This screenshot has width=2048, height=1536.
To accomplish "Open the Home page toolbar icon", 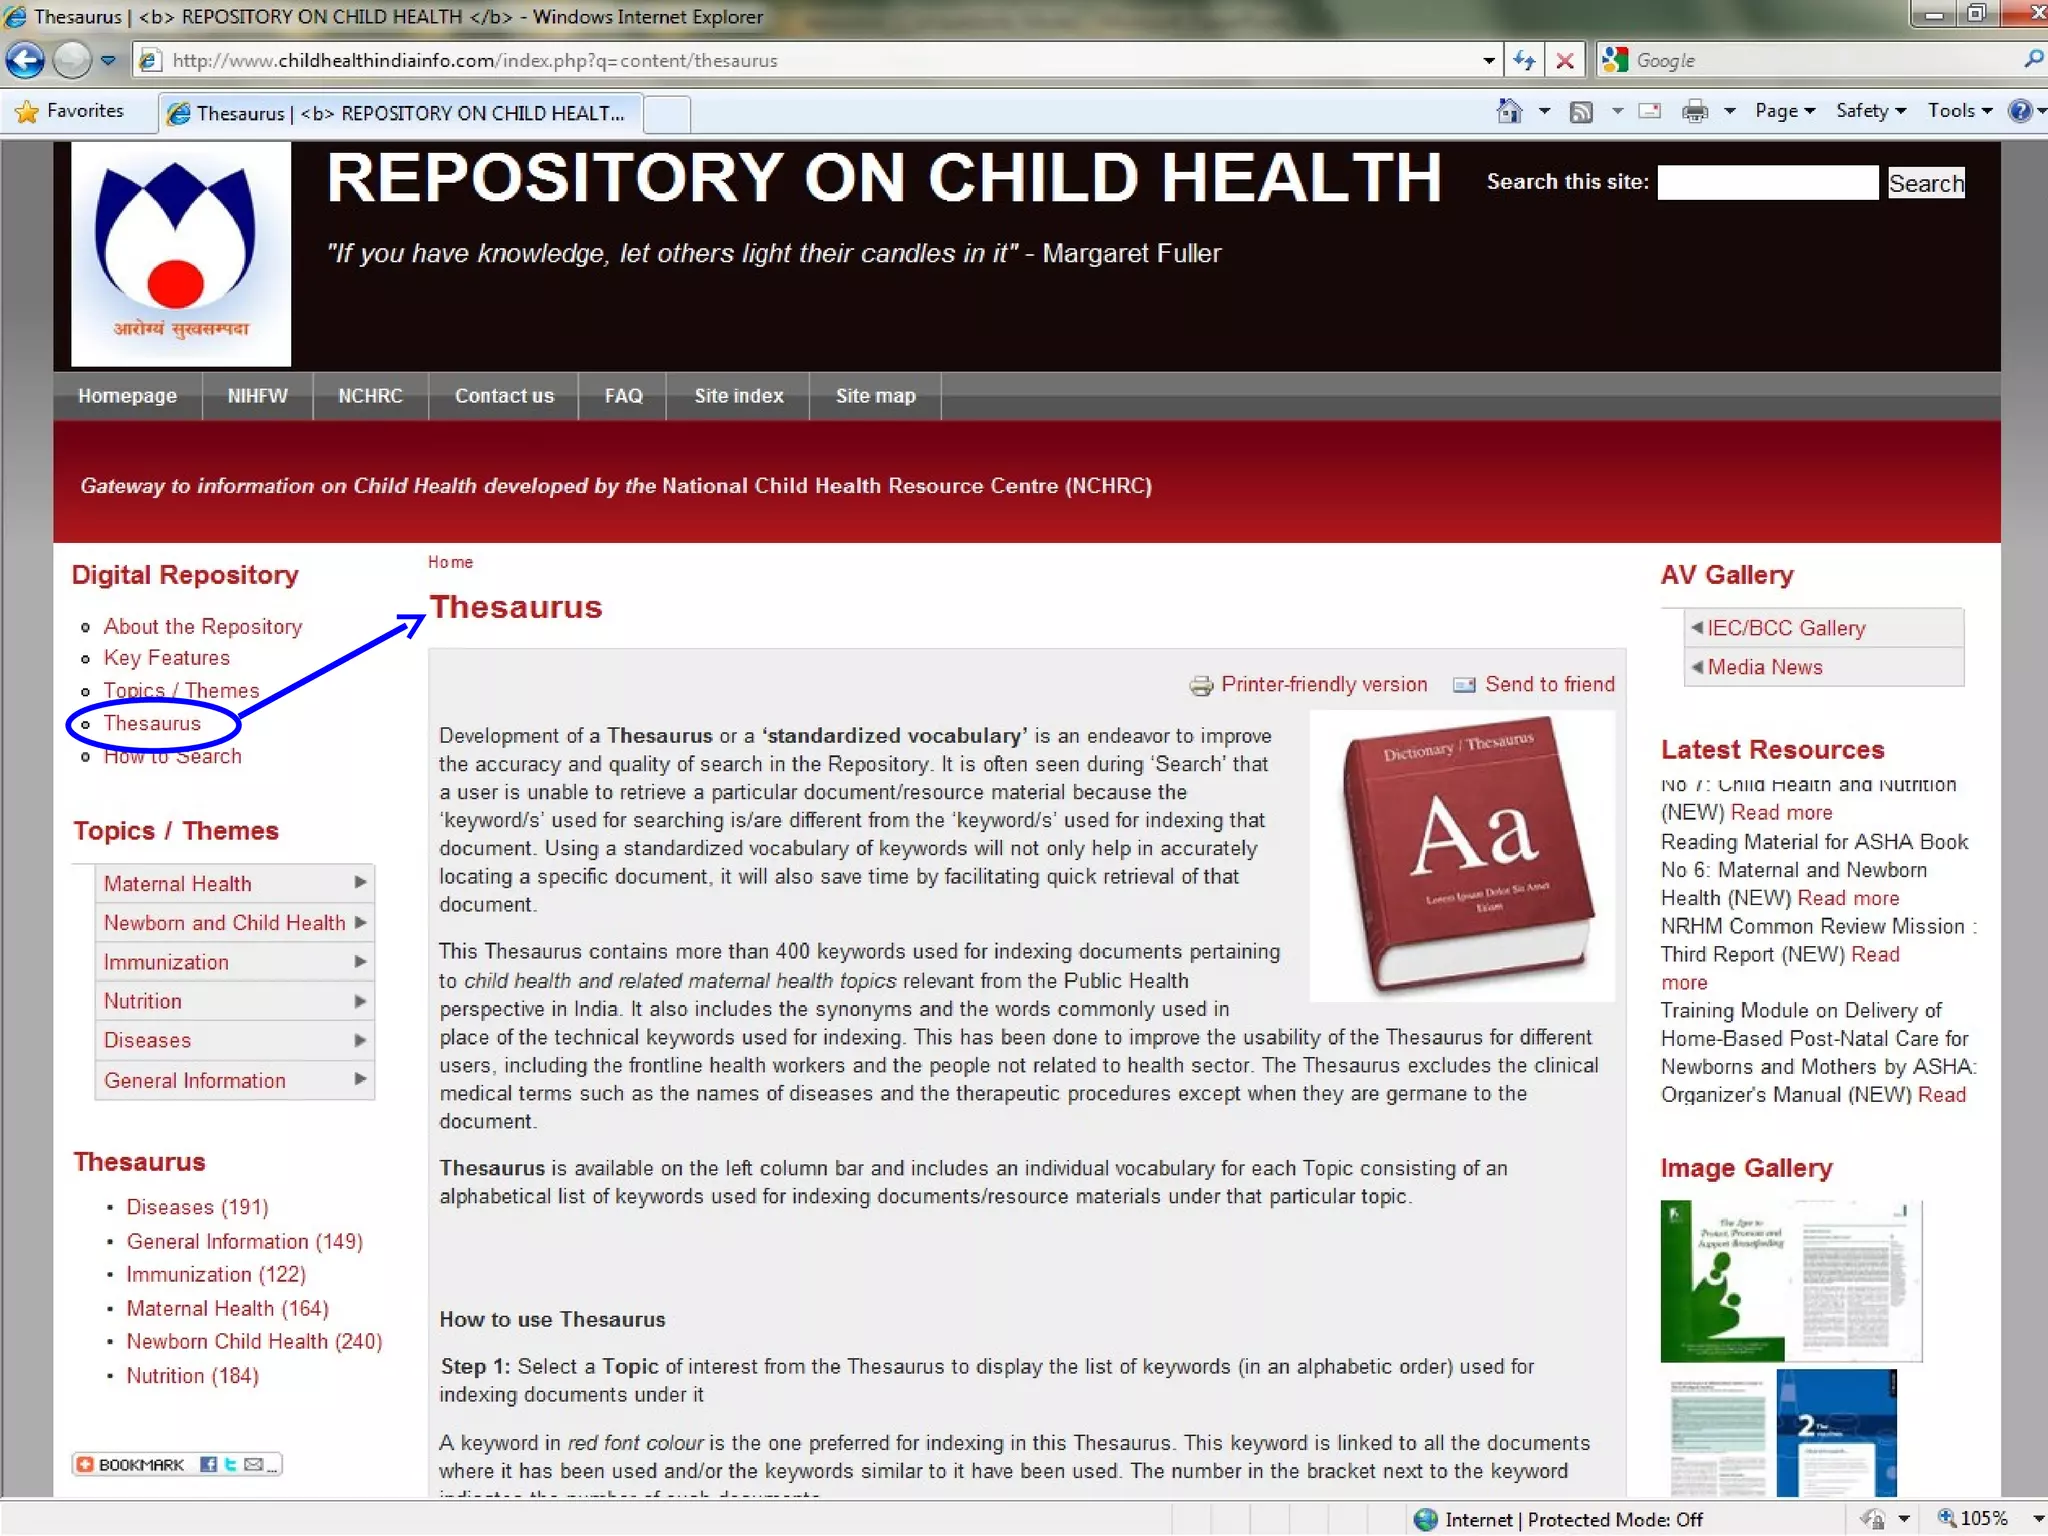I will (1509, 111).
